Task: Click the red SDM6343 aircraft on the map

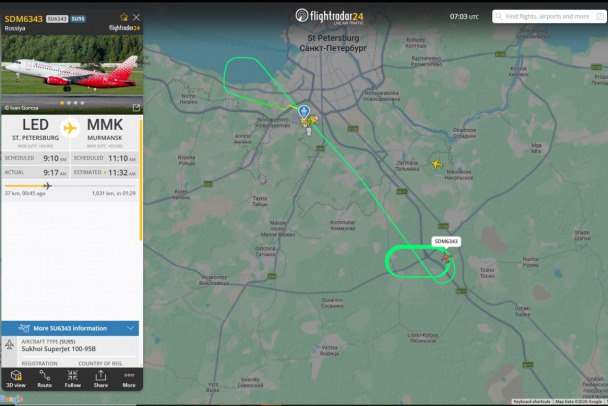Action: pyautogui.click(x=446, y=258)
